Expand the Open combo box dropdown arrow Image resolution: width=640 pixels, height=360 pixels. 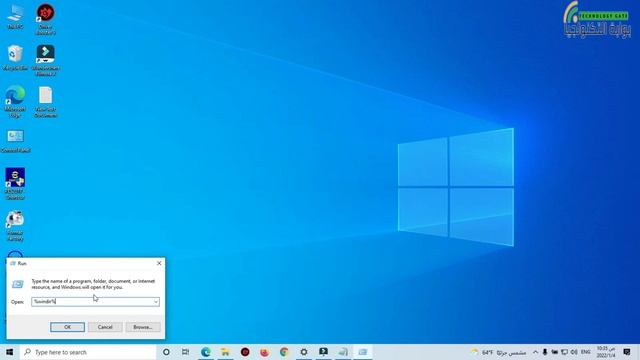point(156,302)
